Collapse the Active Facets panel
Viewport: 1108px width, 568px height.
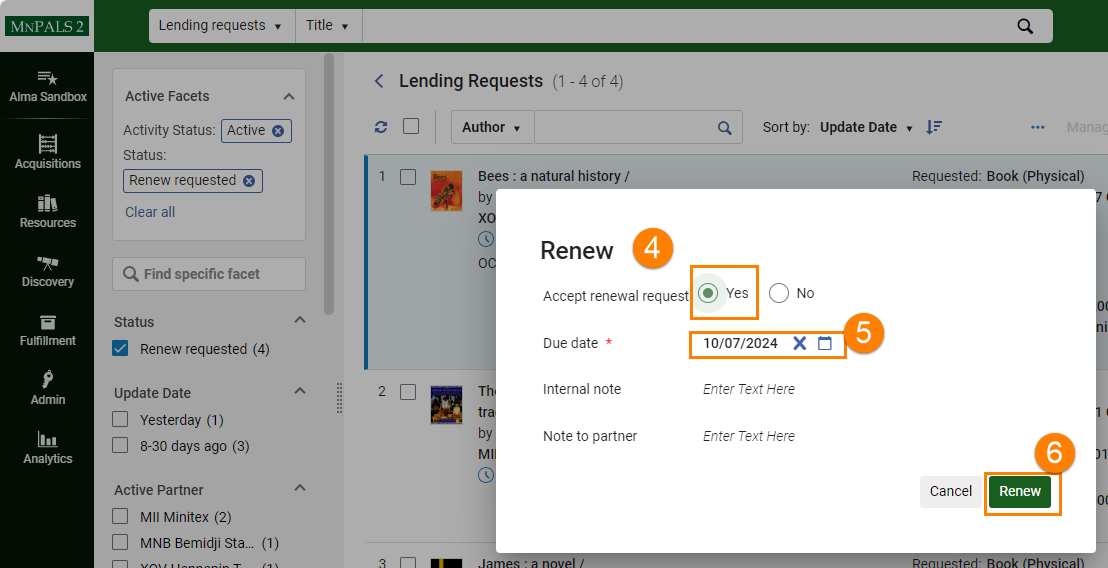288,97
